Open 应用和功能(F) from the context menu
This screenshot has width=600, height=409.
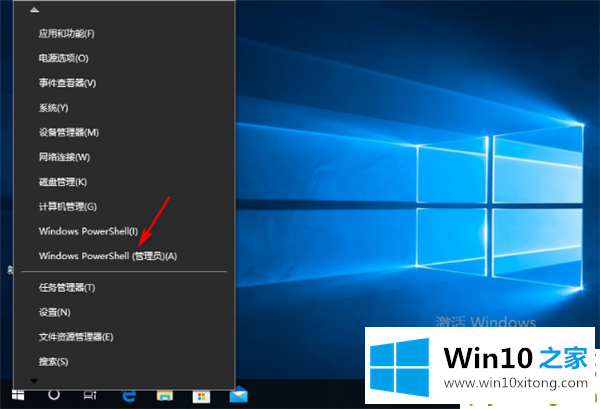coord(124,34)
